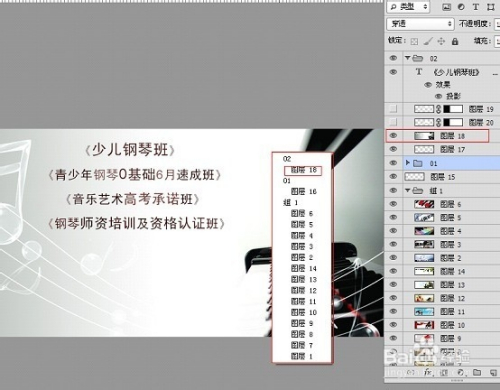The width and height of the screenshot is (500, 390).
Task: Collapse the 02 group triangle
Action: point(407,58)
